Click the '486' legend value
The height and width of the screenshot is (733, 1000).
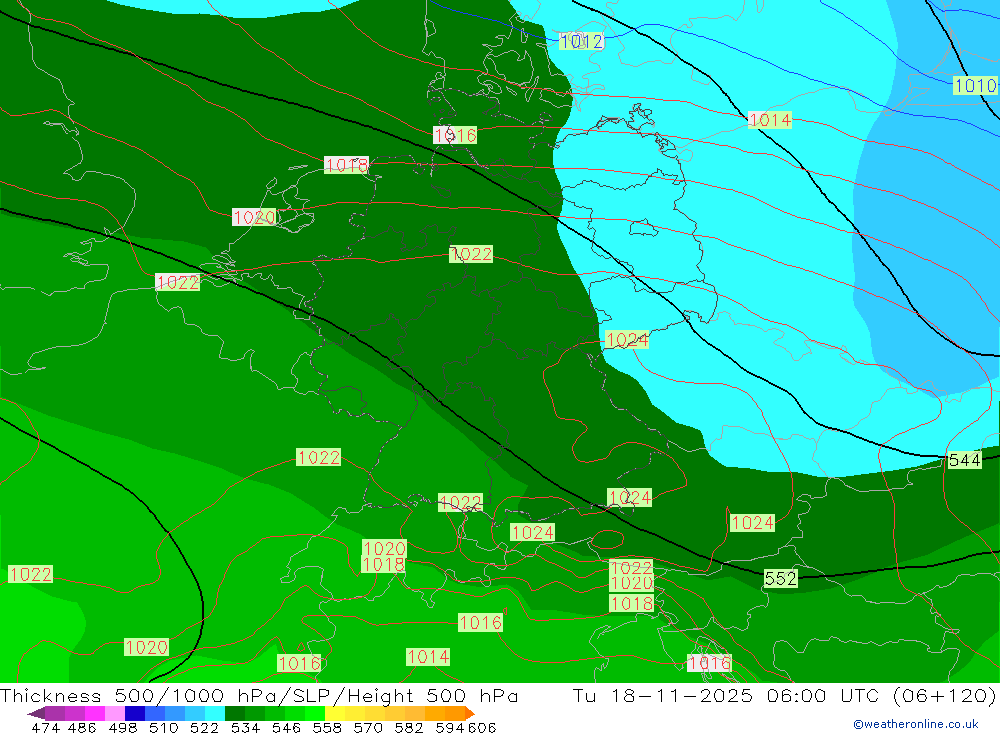tap(82, 727)
